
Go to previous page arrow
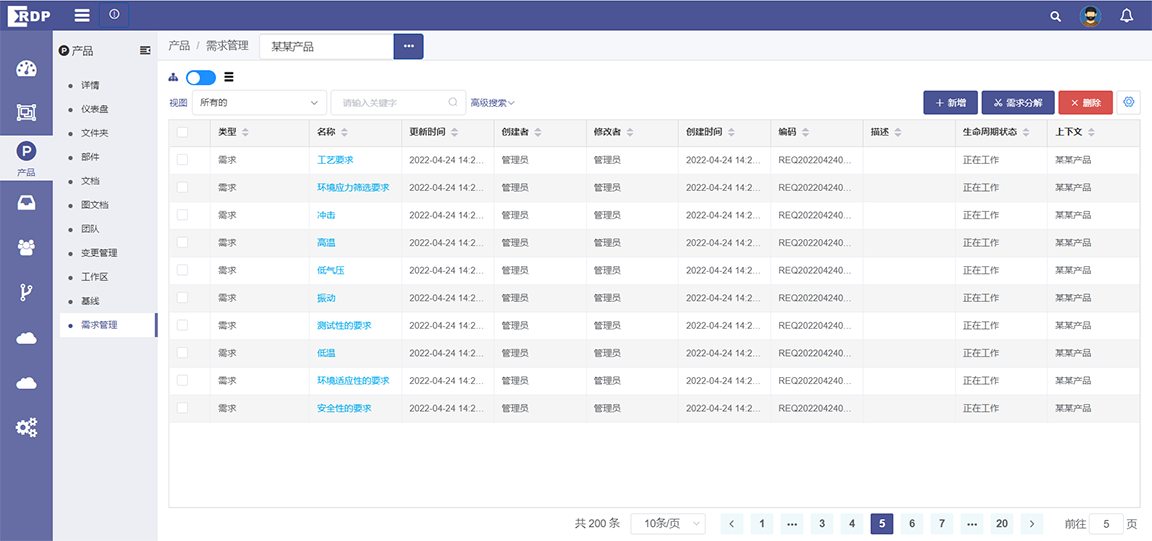(732, 523)
